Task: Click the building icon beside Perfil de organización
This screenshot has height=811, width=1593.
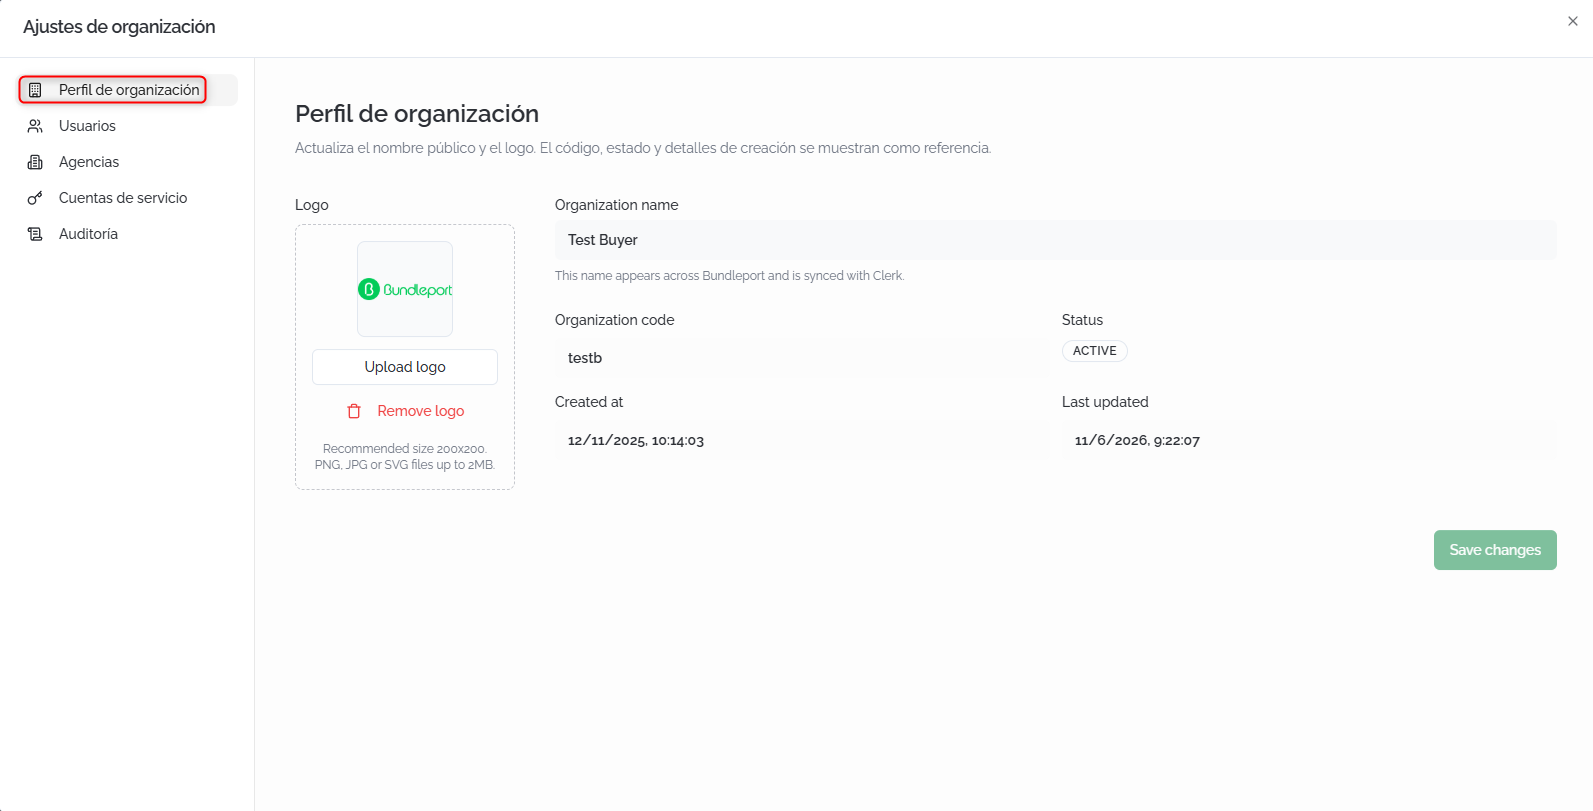Action: (x=35, y=90)
